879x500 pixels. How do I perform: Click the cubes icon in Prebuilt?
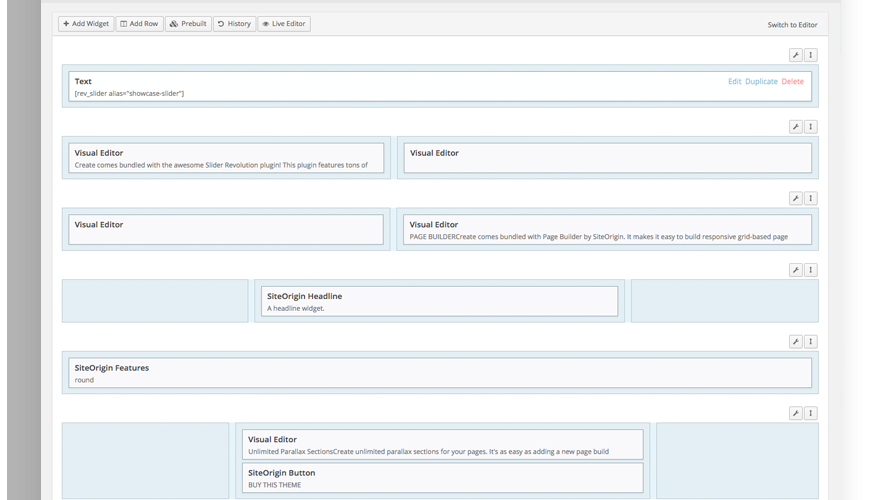(x=174, y=24)
